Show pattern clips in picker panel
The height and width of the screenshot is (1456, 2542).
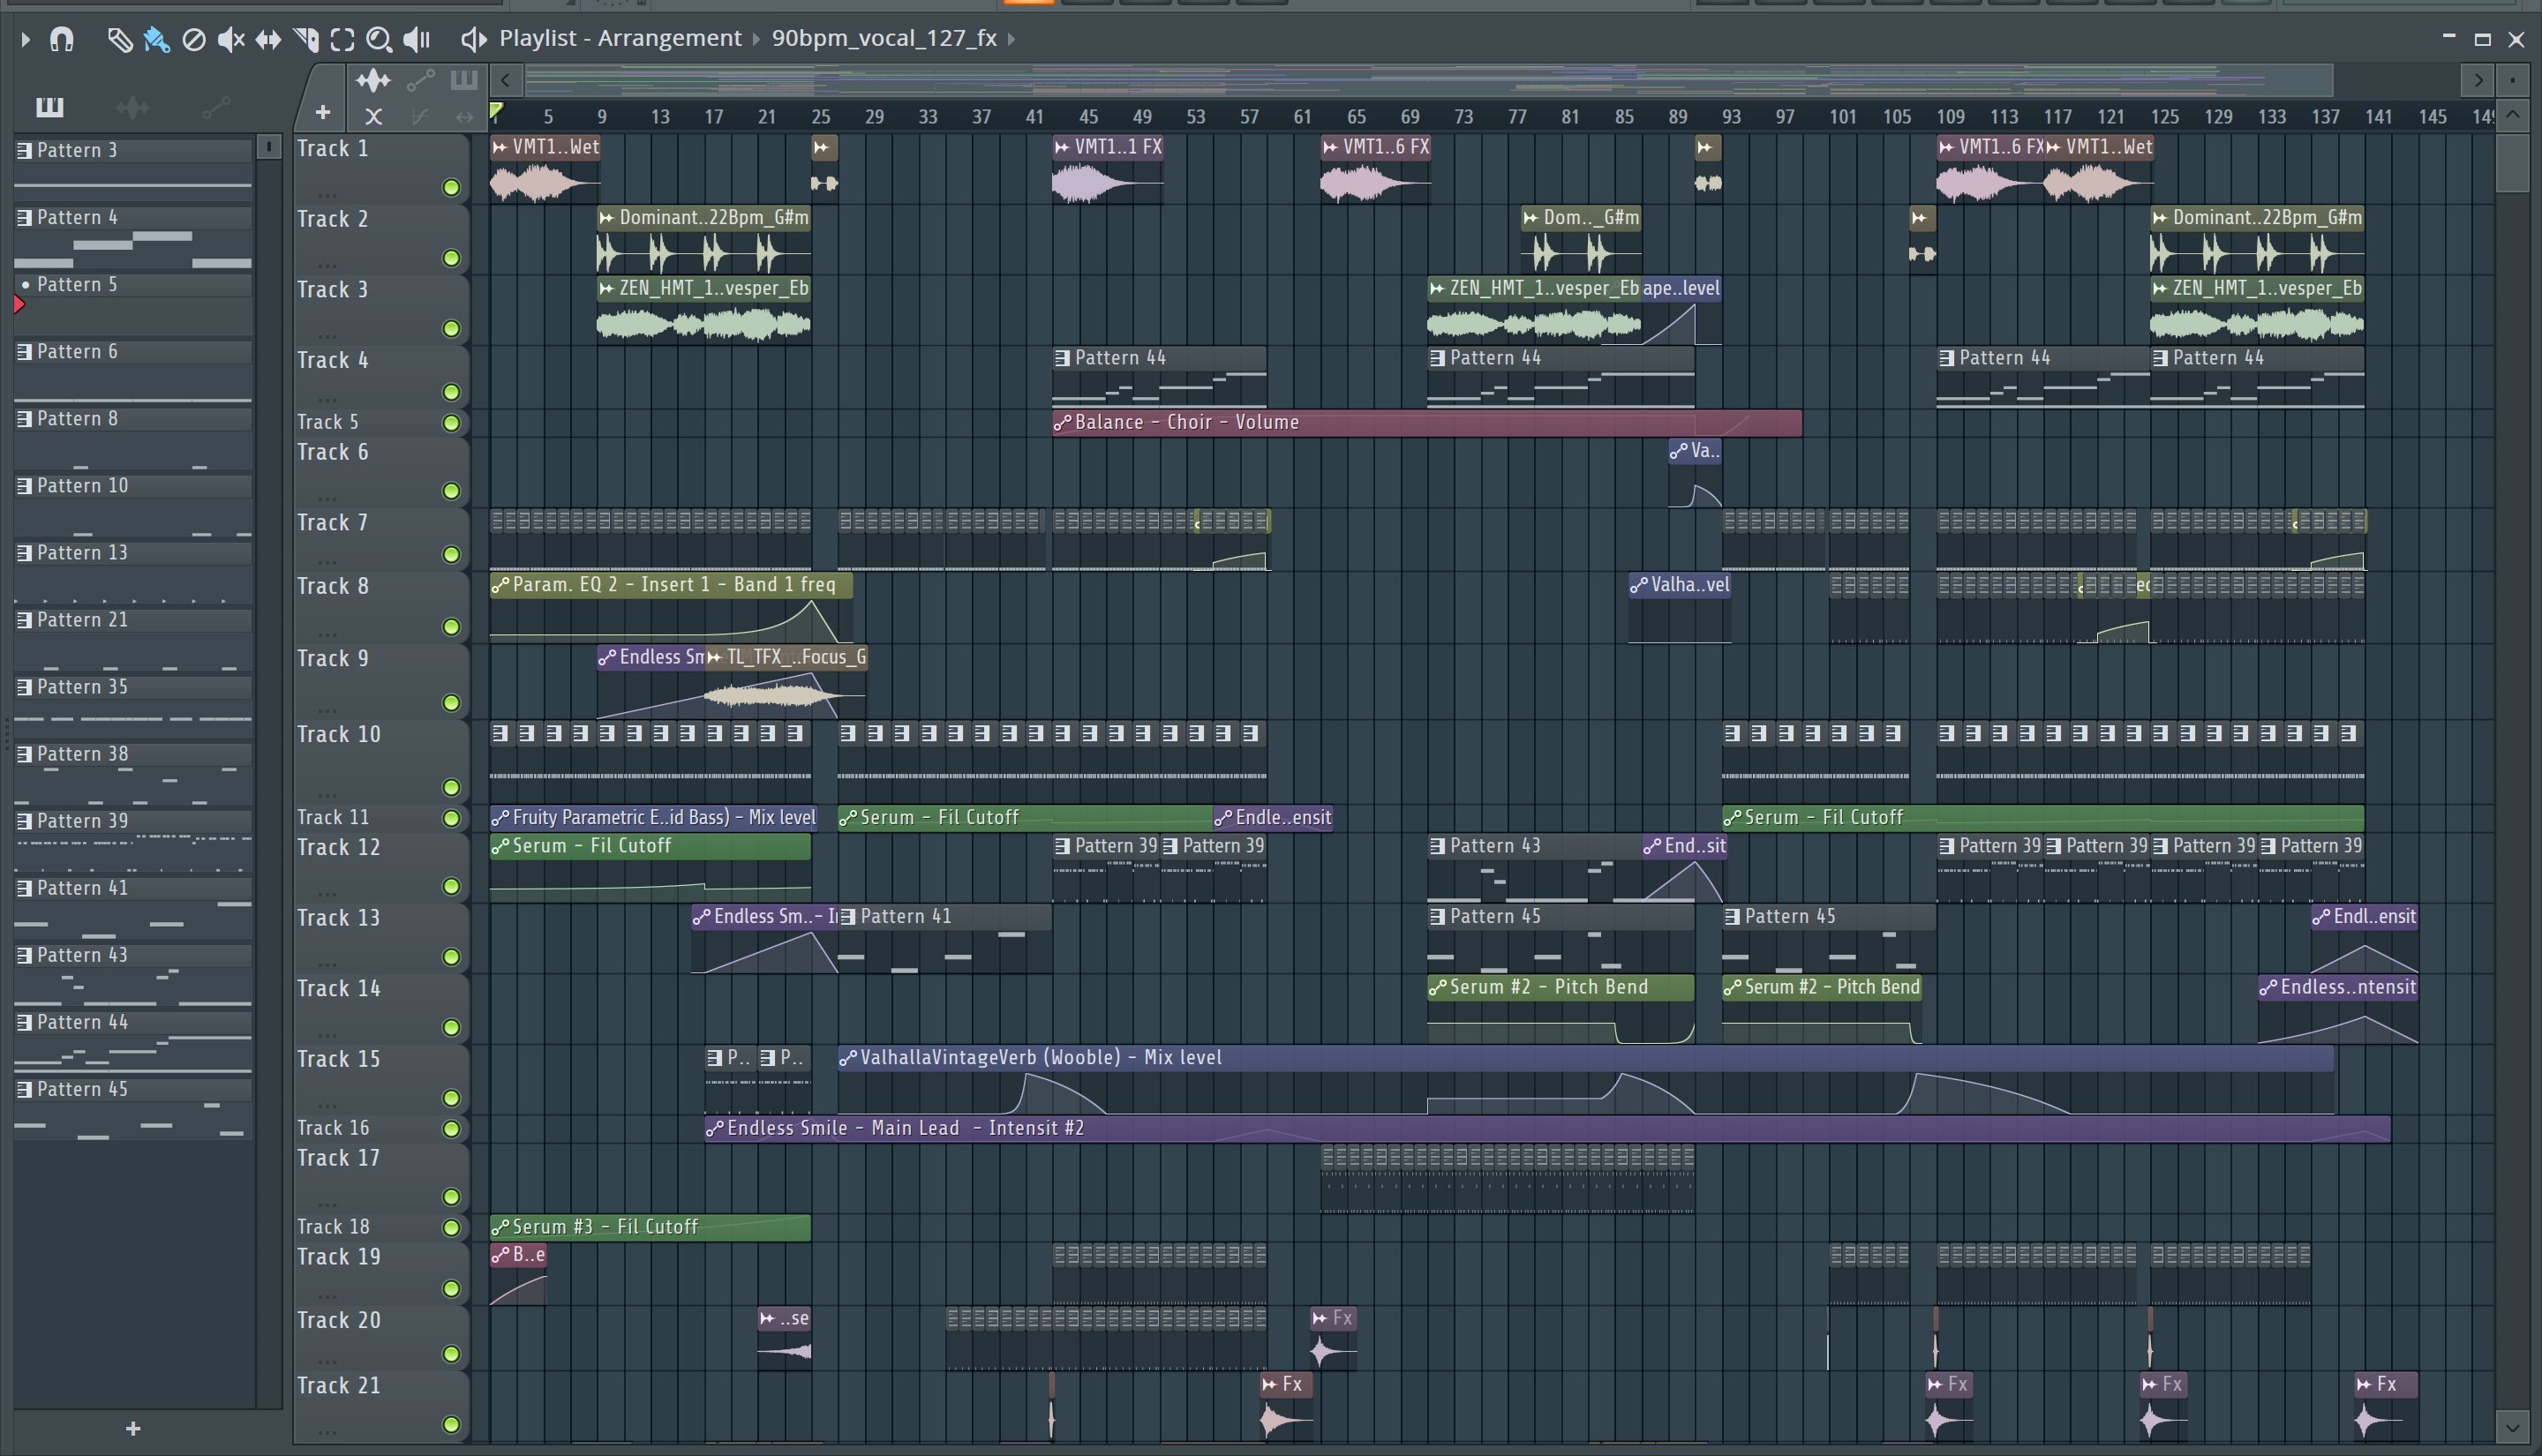[50, 106]
